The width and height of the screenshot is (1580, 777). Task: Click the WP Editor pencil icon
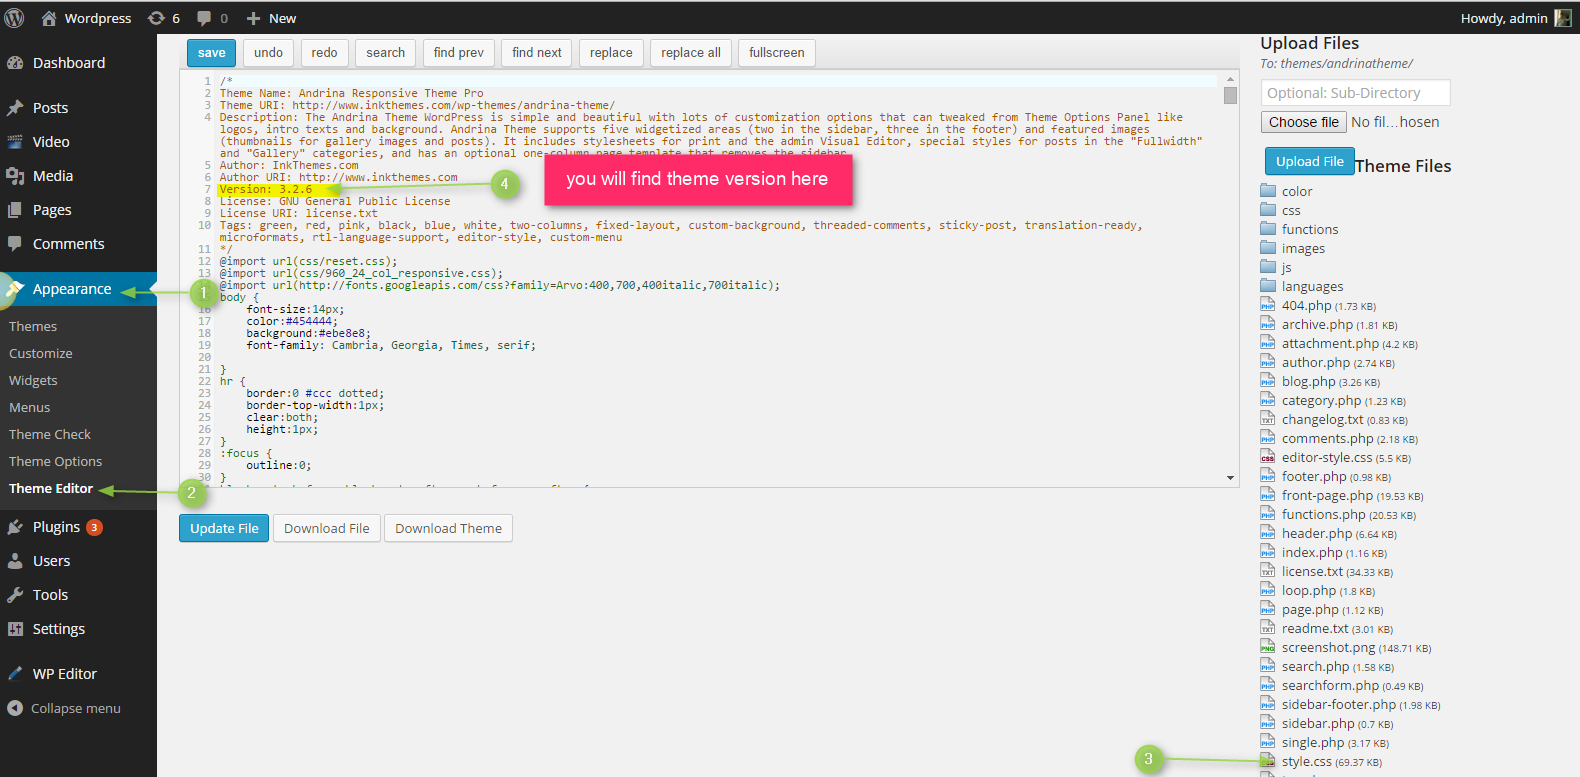pyautogui.click(x=15, y=674)
